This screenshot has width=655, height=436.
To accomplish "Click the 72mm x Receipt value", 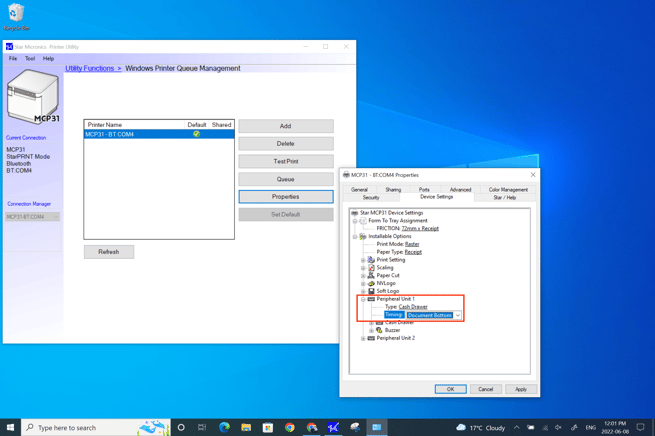I will click(420, 228).
